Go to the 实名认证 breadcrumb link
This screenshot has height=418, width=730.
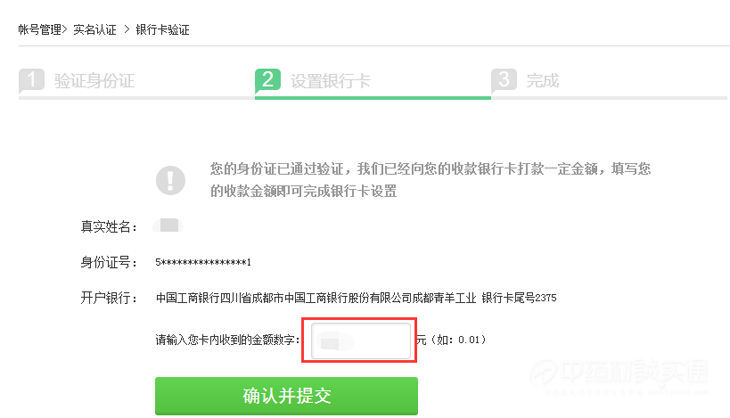[x=95, y=30]
